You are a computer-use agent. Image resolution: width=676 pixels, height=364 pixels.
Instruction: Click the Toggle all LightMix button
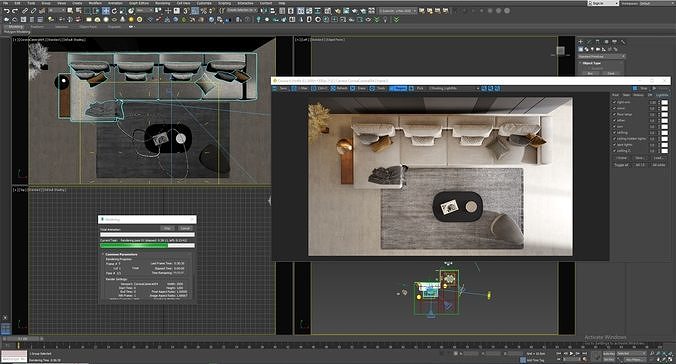point(621,165)
